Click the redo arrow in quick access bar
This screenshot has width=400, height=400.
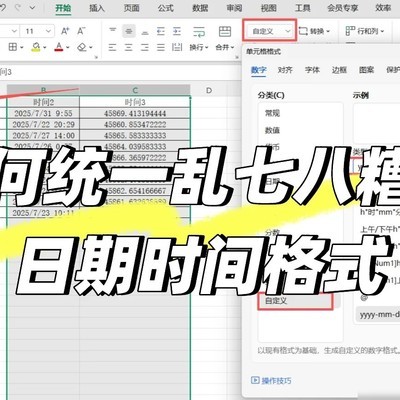(x=18, y=8)
